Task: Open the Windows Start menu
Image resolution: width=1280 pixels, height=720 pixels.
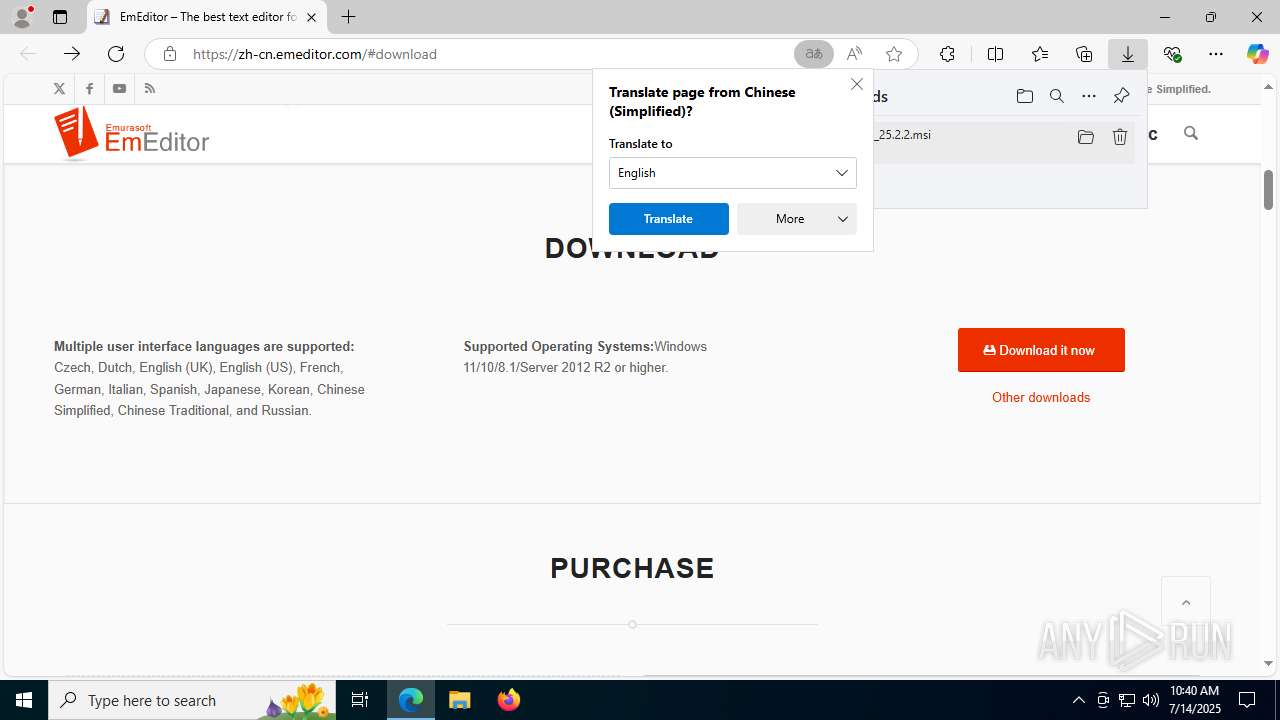Action: (24, 700)
